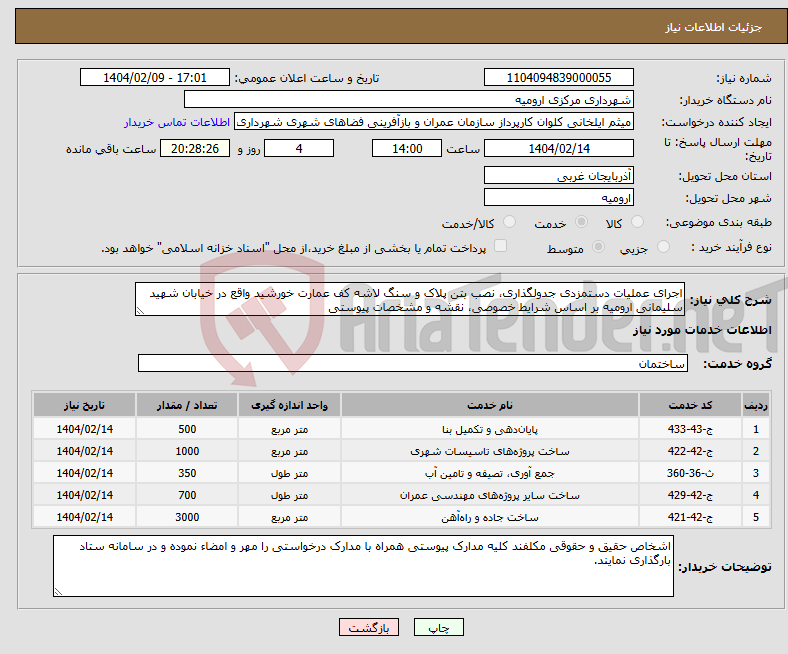Viewport: 788px width, 654px height.
Task: Click the deadline date field 1404/02/14
Action: pyautogui.click(x=558, y=148)
